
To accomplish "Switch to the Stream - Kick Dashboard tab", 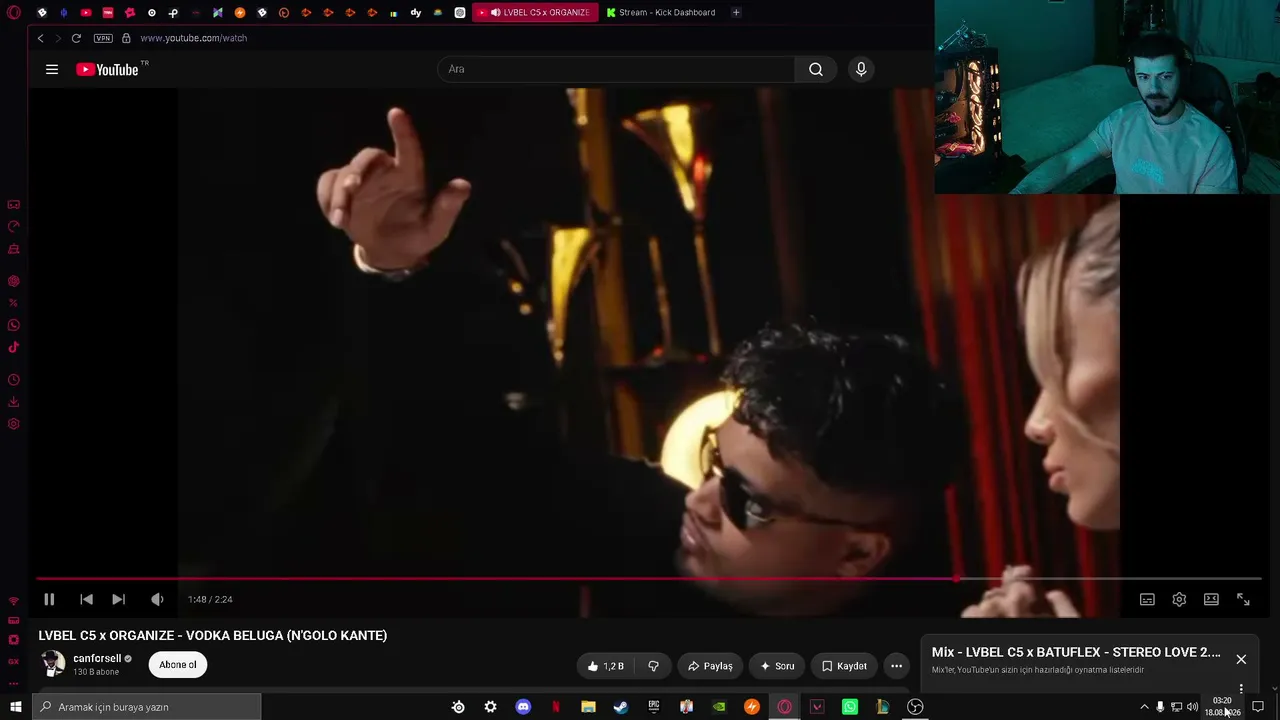I will click(661, 13).
